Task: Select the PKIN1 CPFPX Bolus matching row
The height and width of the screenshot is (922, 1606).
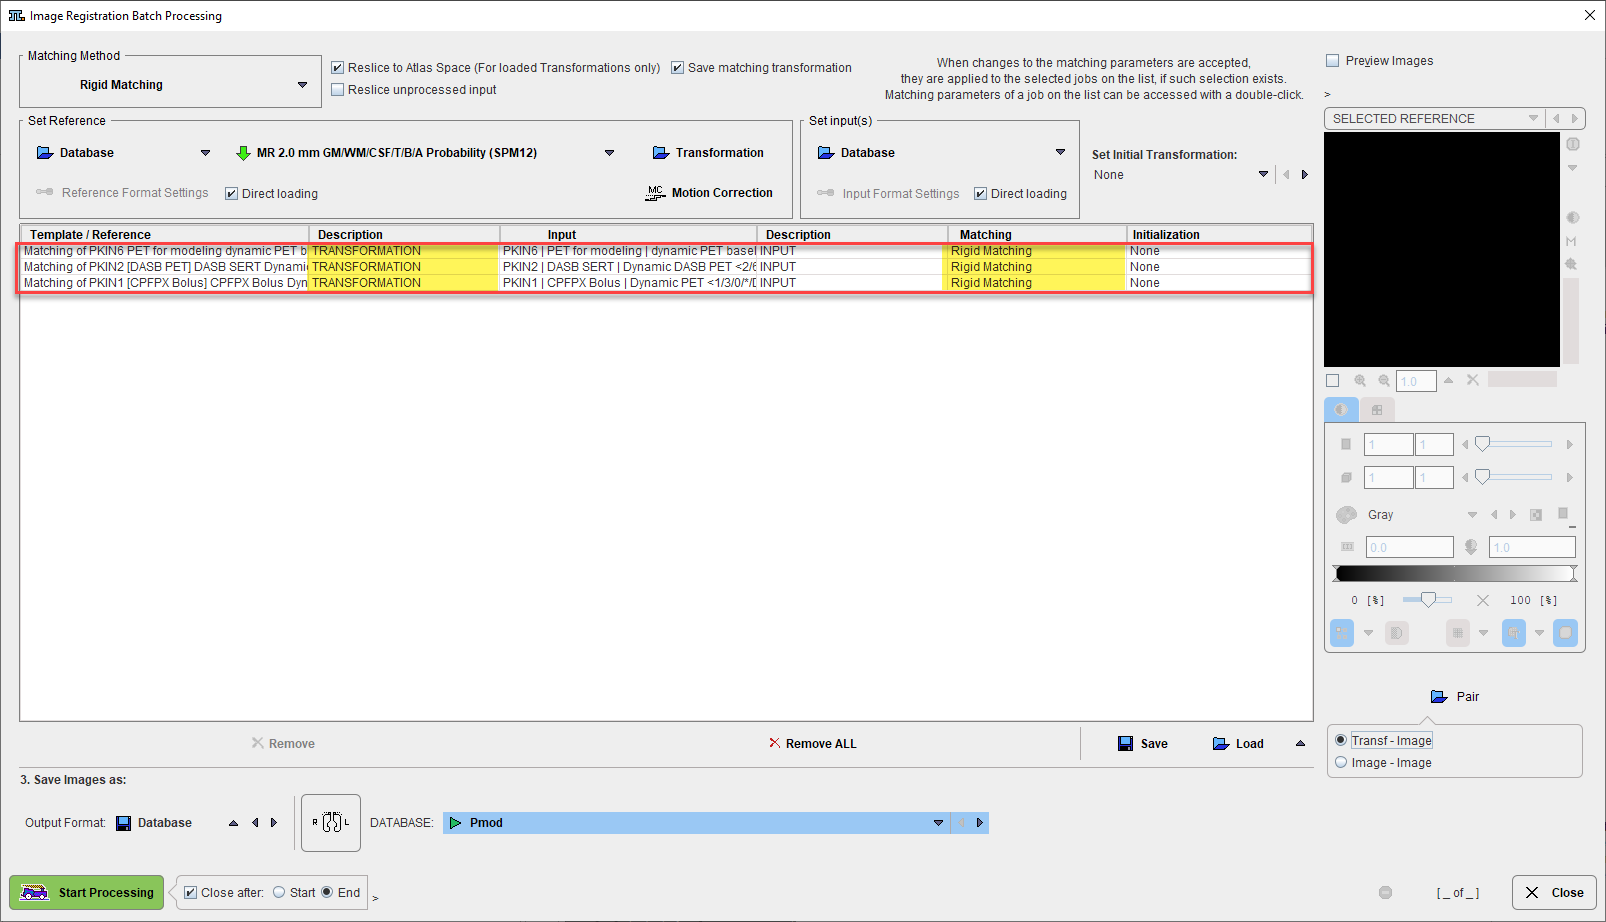Action: (x=666, y=283)
